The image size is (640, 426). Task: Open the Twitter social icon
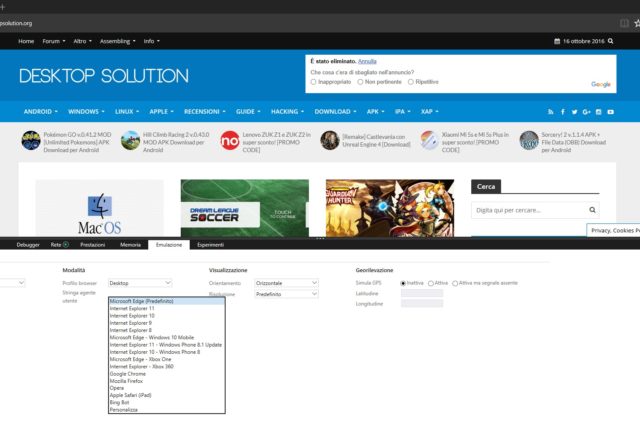[x=574, y=112]
